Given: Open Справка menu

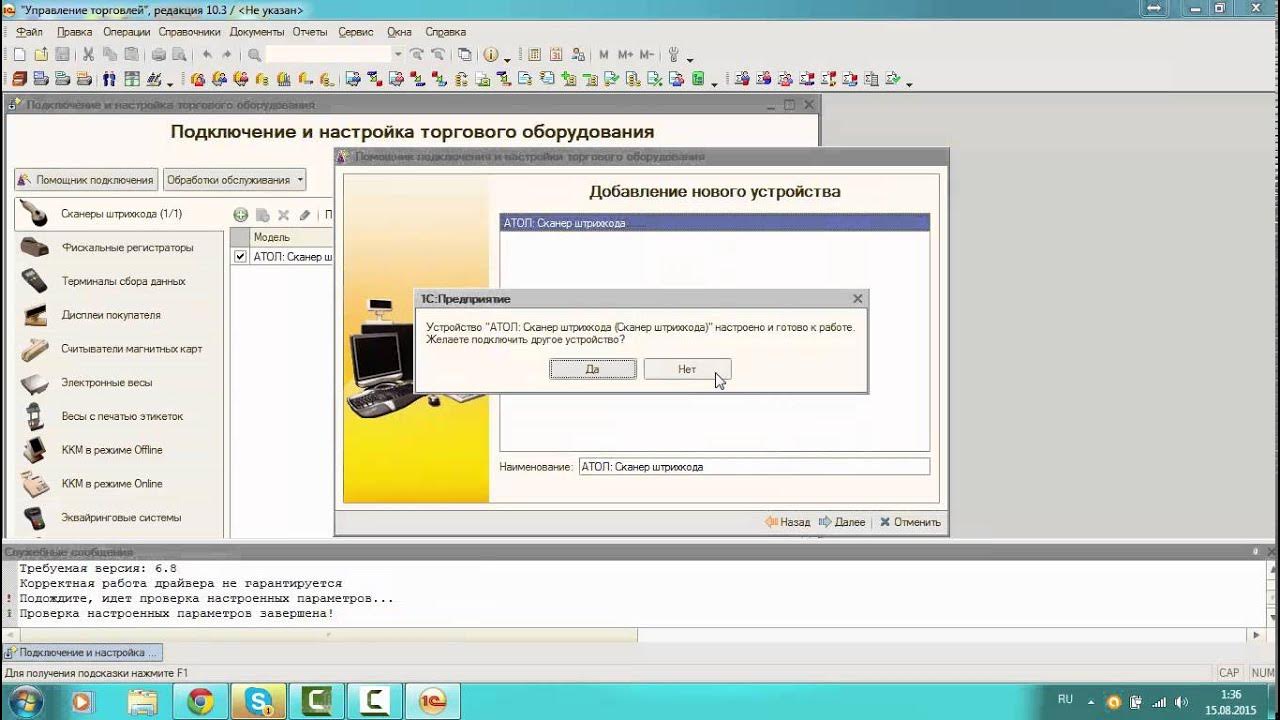Looking at the screenshot, I should tap(445, 32).
